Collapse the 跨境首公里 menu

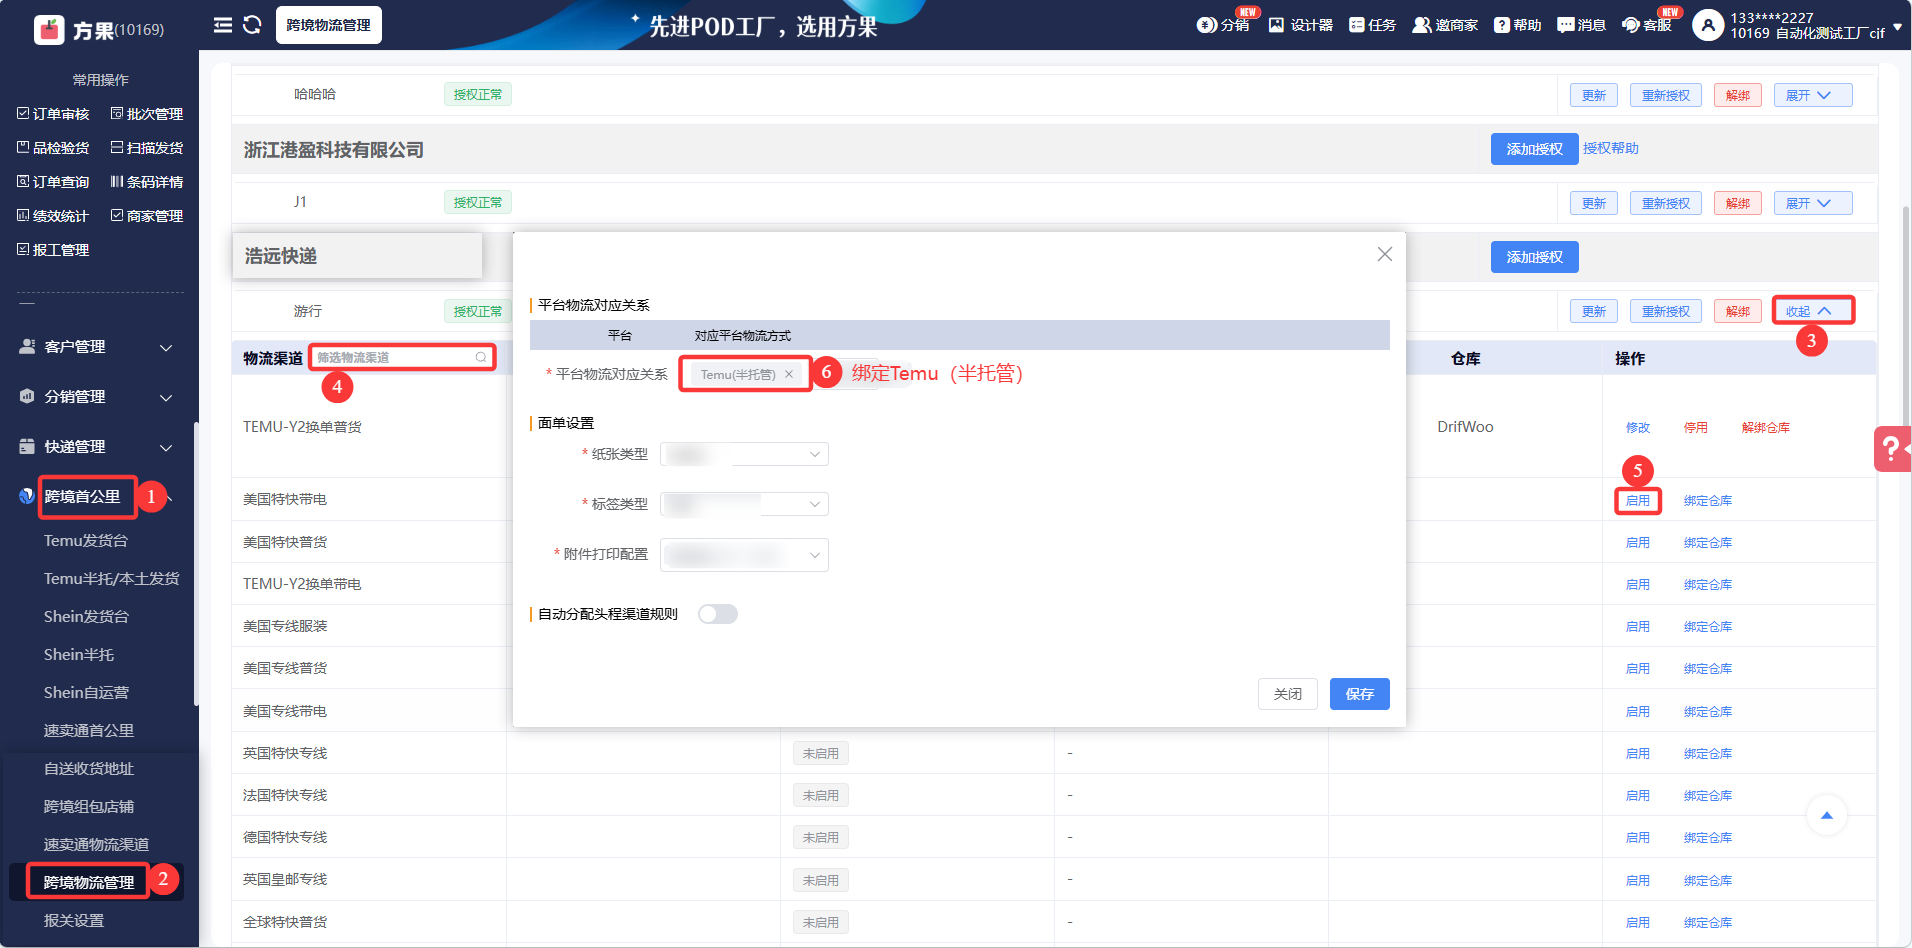(x=96, y=497)
